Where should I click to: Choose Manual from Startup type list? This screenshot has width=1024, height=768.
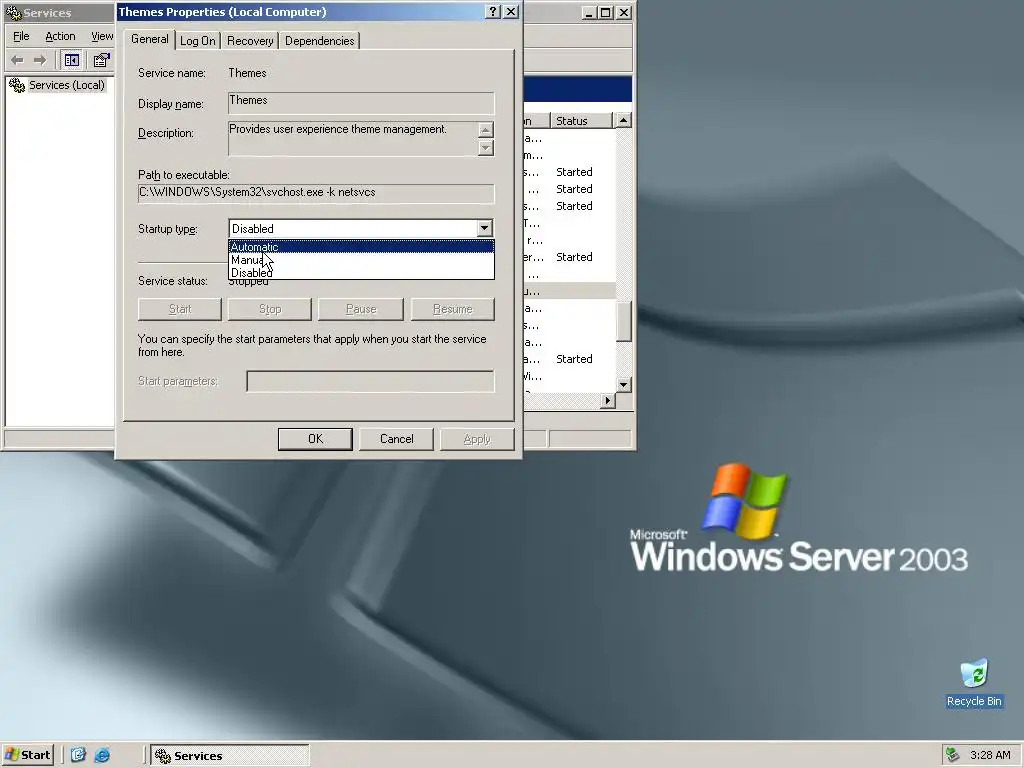click(361, 260)
